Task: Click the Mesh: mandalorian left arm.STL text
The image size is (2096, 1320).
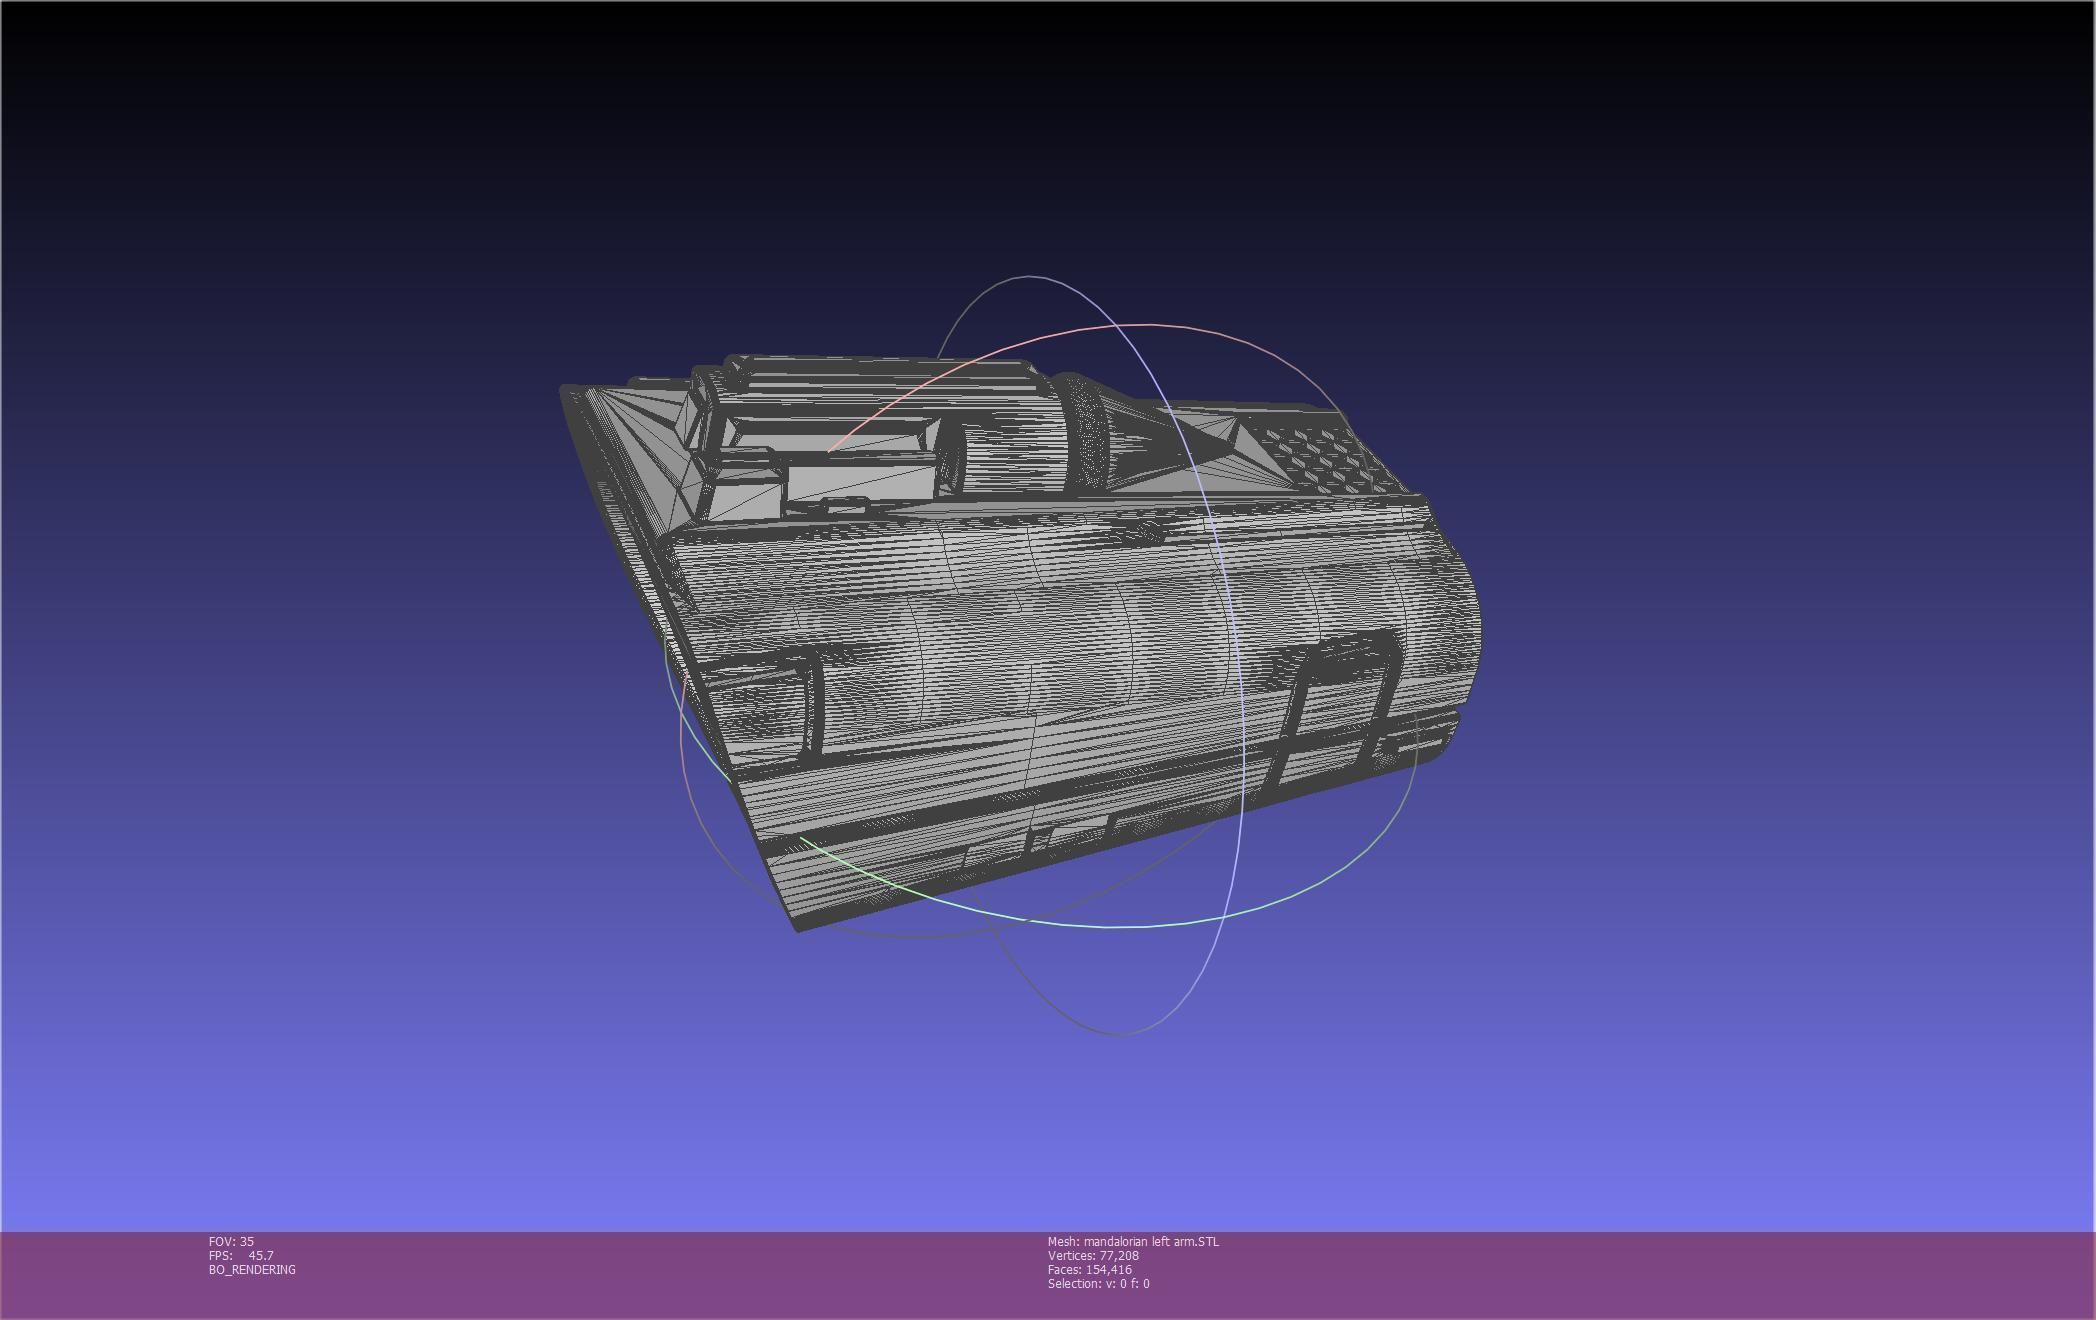Action: [1133, 1241]
